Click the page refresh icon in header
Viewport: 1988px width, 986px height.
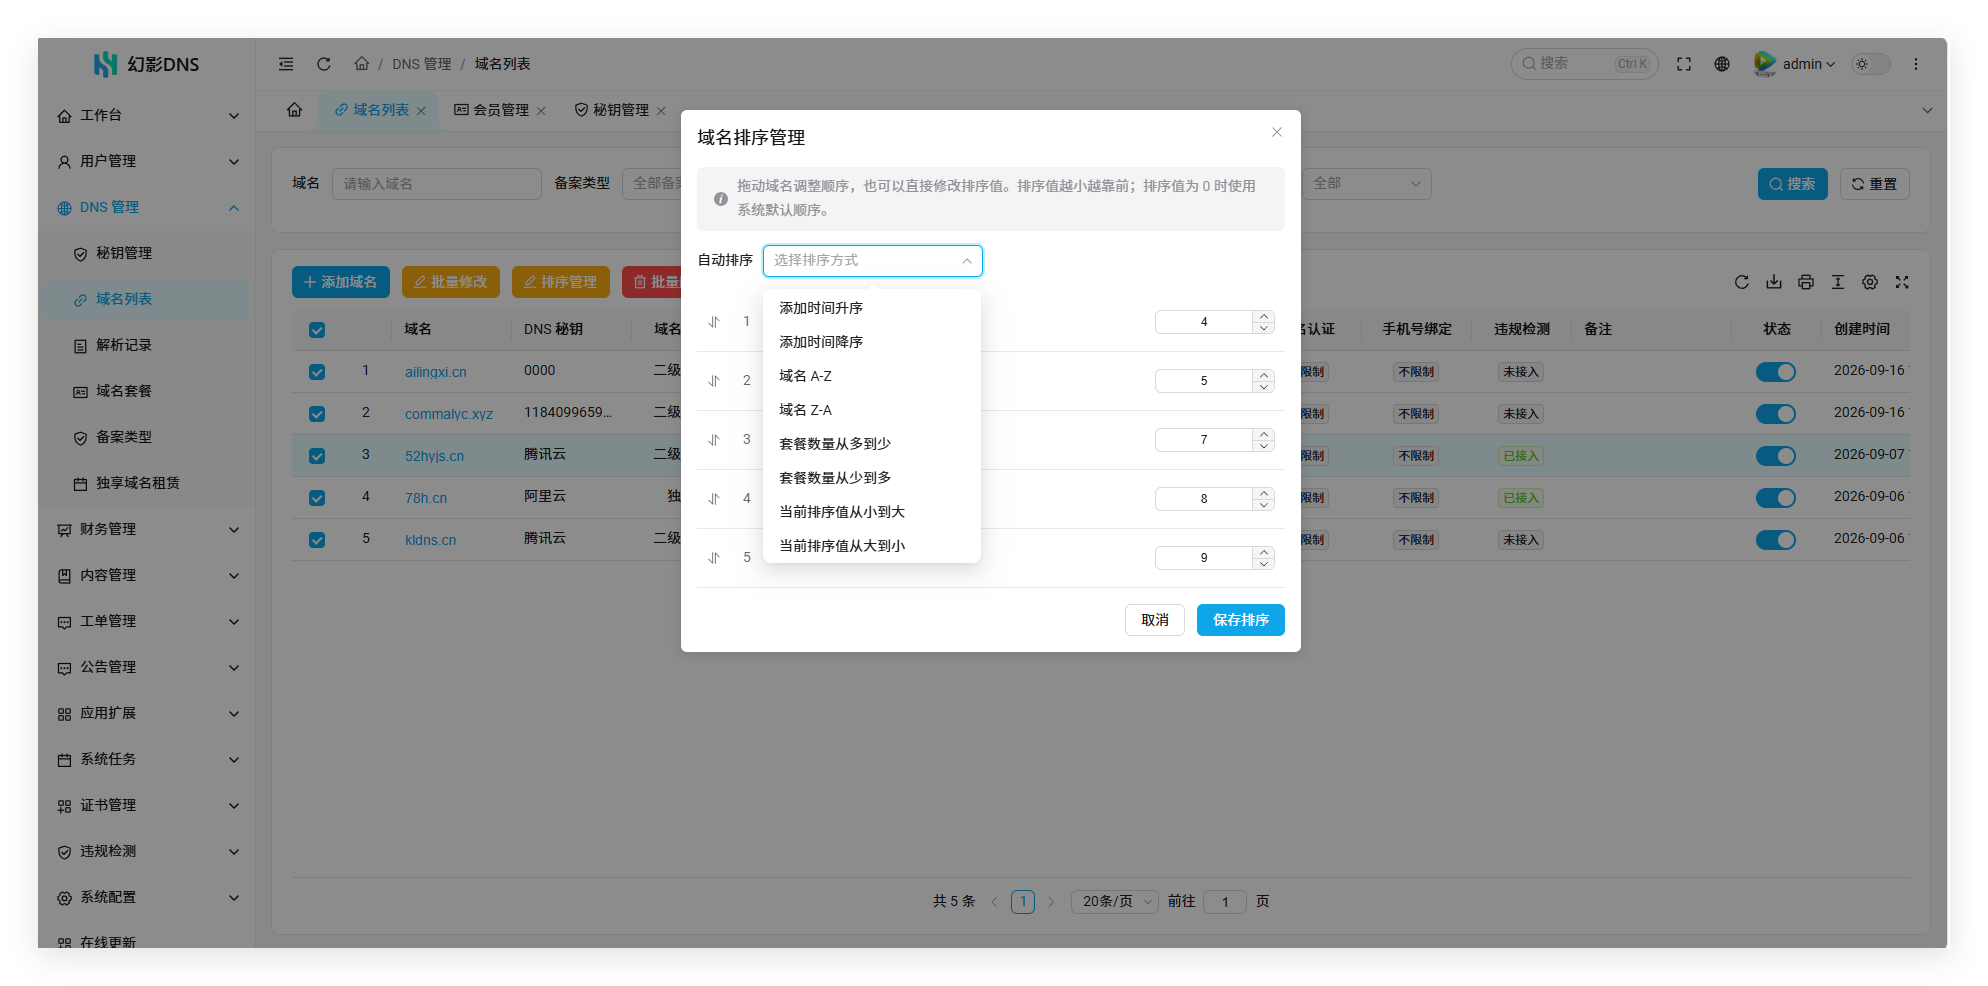tap(324, 64)
